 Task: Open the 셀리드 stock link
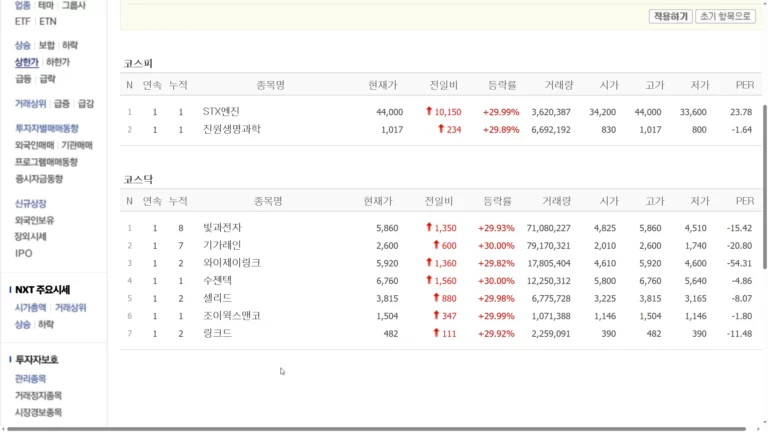click(217, 298)
